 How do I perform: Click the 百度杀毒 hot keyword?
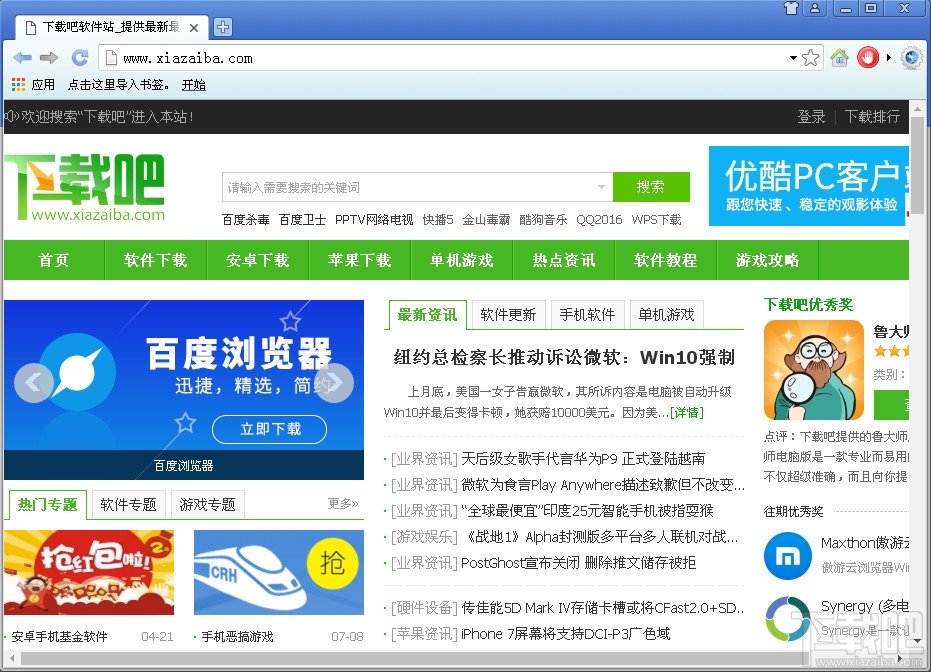click(x=246, y=220)
